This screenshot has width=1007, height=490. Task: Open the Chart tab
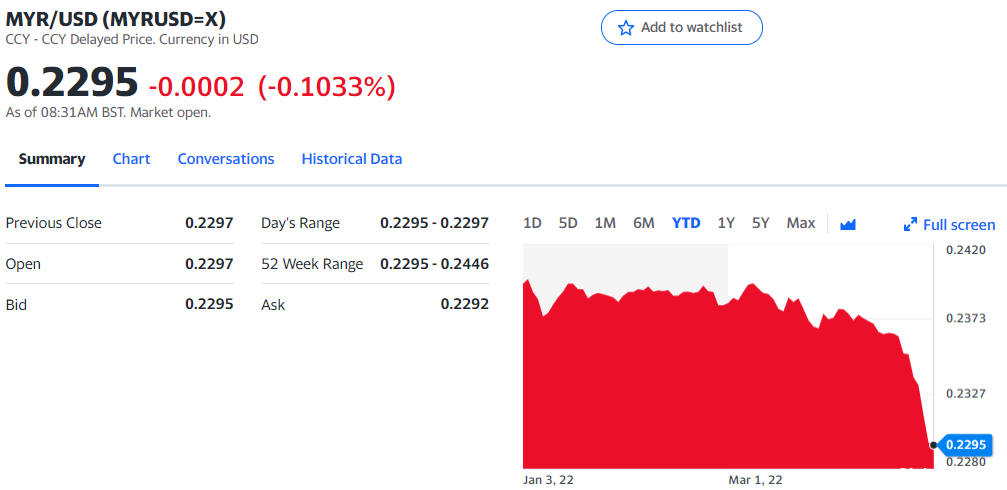(132, 159)
